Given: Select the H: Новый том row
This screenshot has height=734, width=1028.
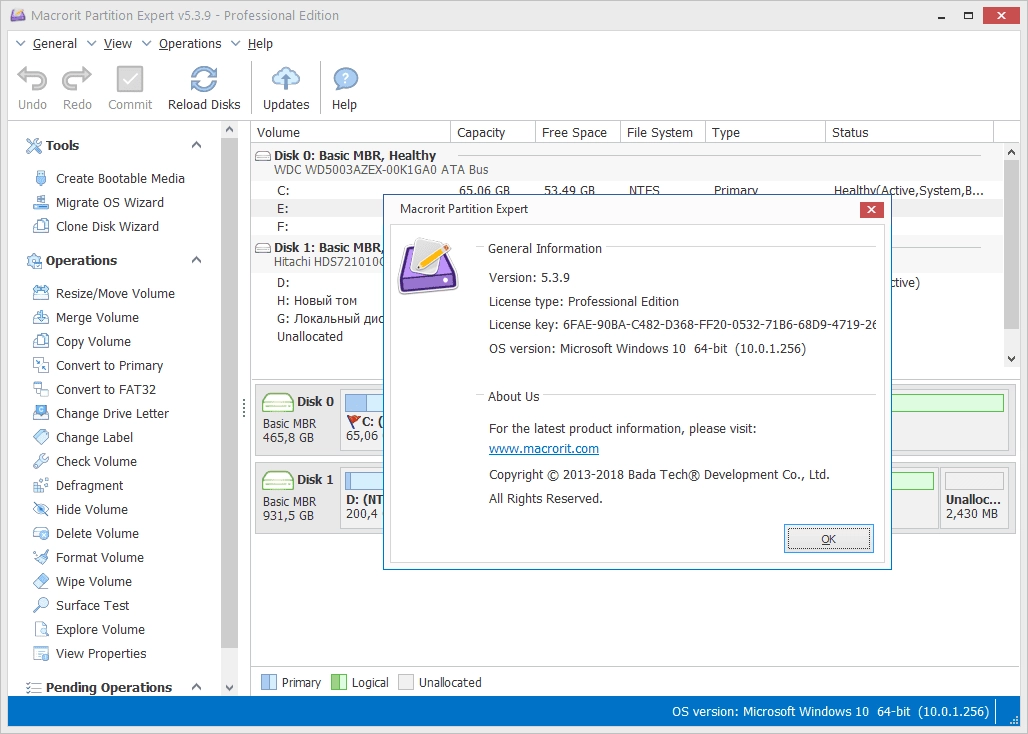Looking at the screenshot, I should click(x=318, y=301).
